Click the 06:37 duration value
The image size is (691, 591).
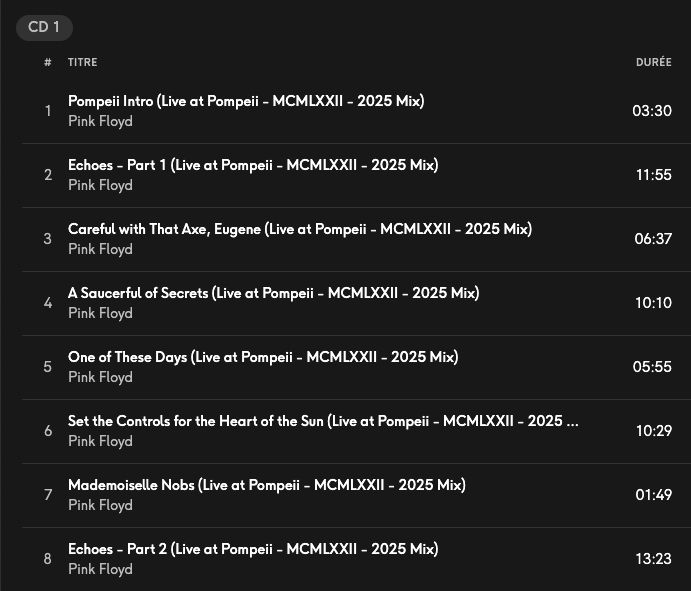[x=653, y=239]
